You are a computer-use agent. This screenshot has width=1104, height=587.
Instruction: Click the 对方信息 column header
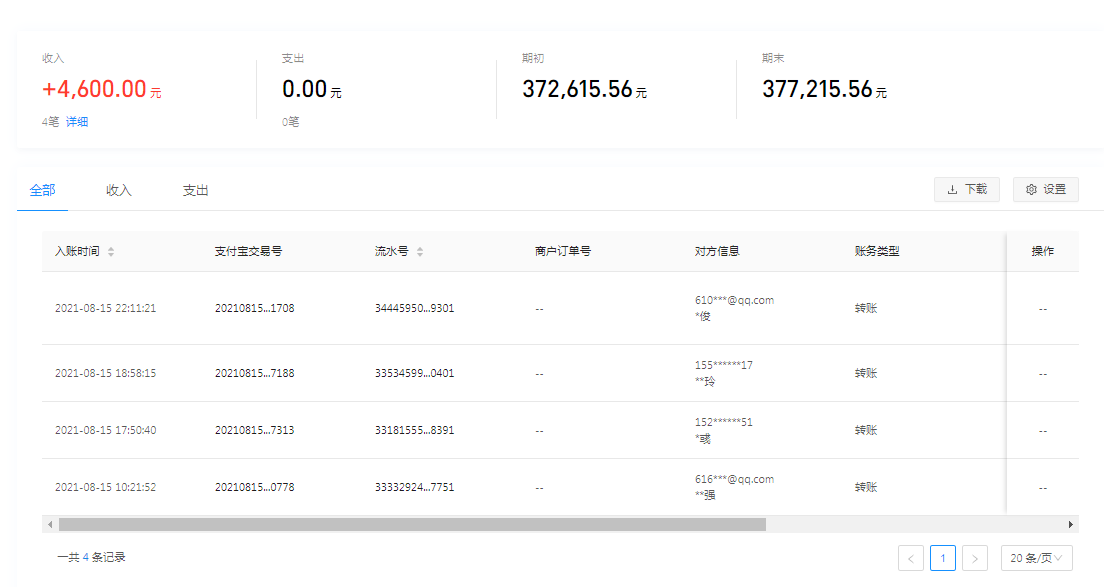717,251
